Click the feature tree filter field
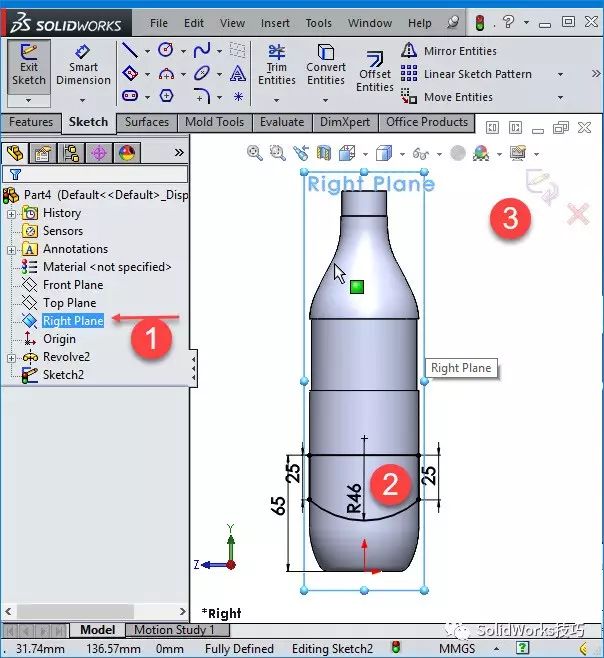 click(x=95, y=174)
